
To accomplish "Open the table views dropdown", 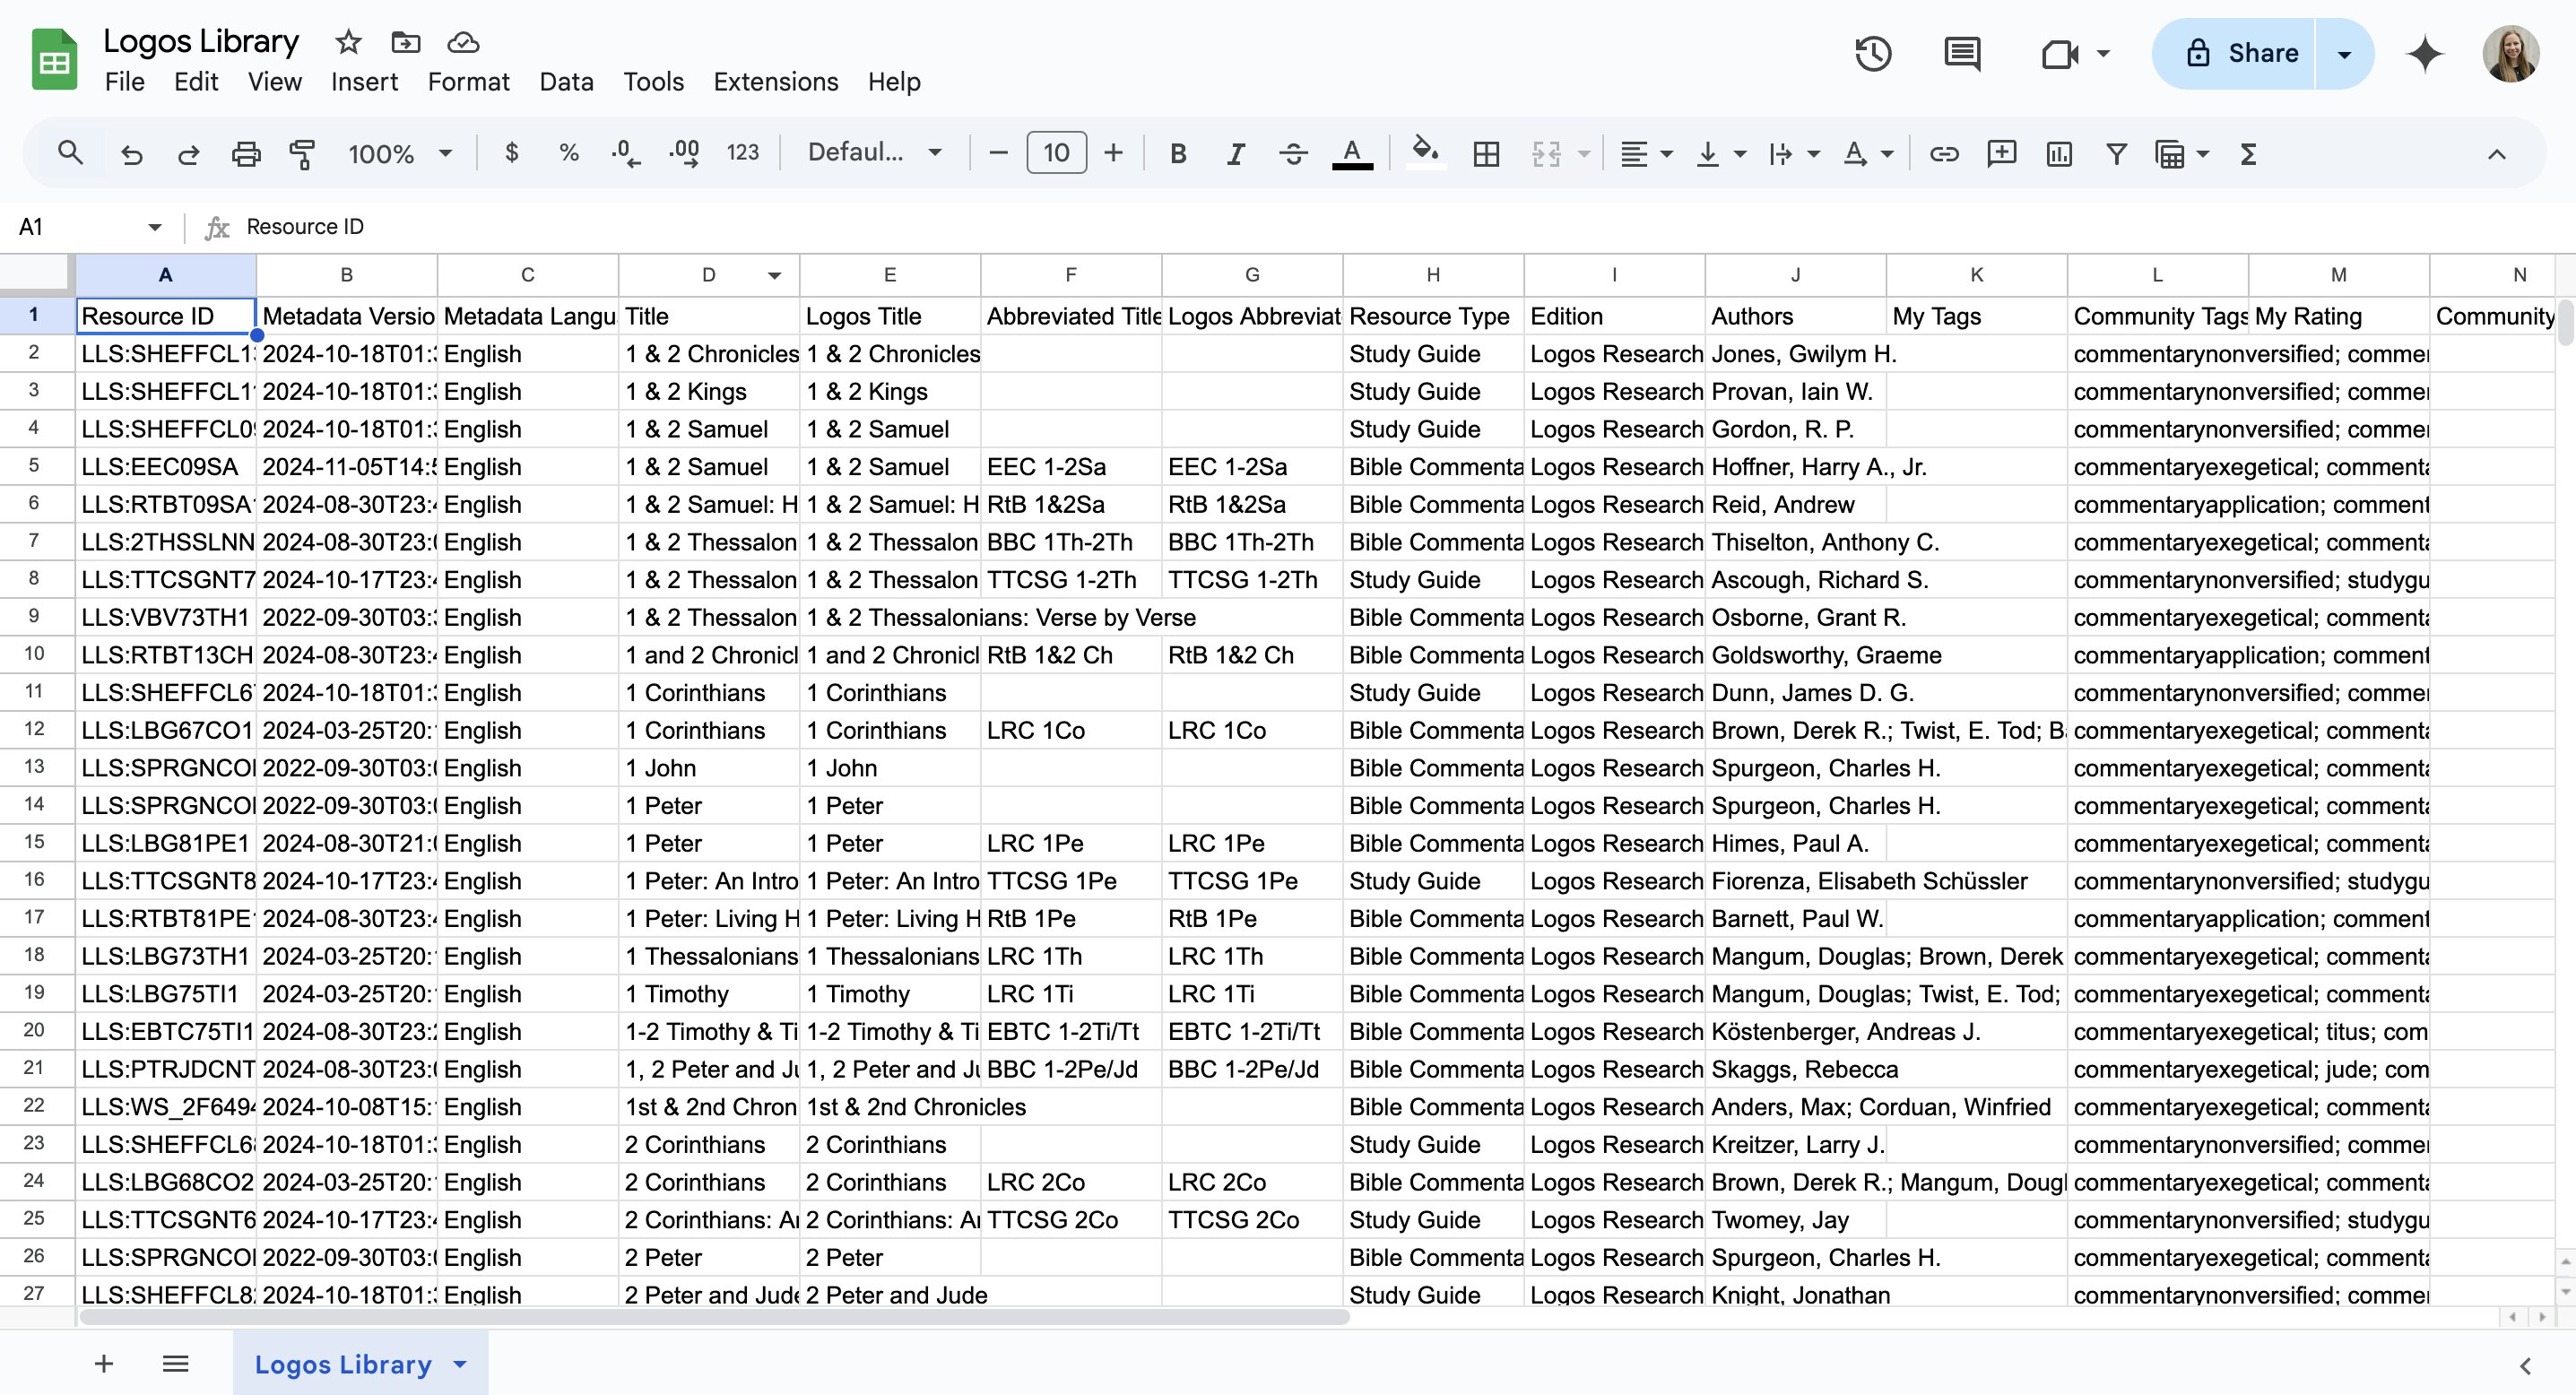I will [2181, 153].
